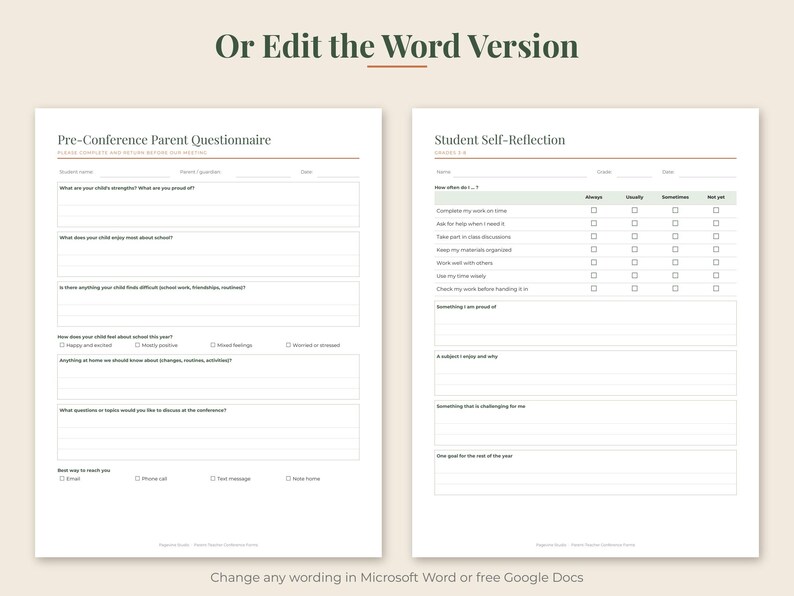Check the Note home contact option
Image resolution: width=794 pixels, height=596 pixels.
point(288,479)
